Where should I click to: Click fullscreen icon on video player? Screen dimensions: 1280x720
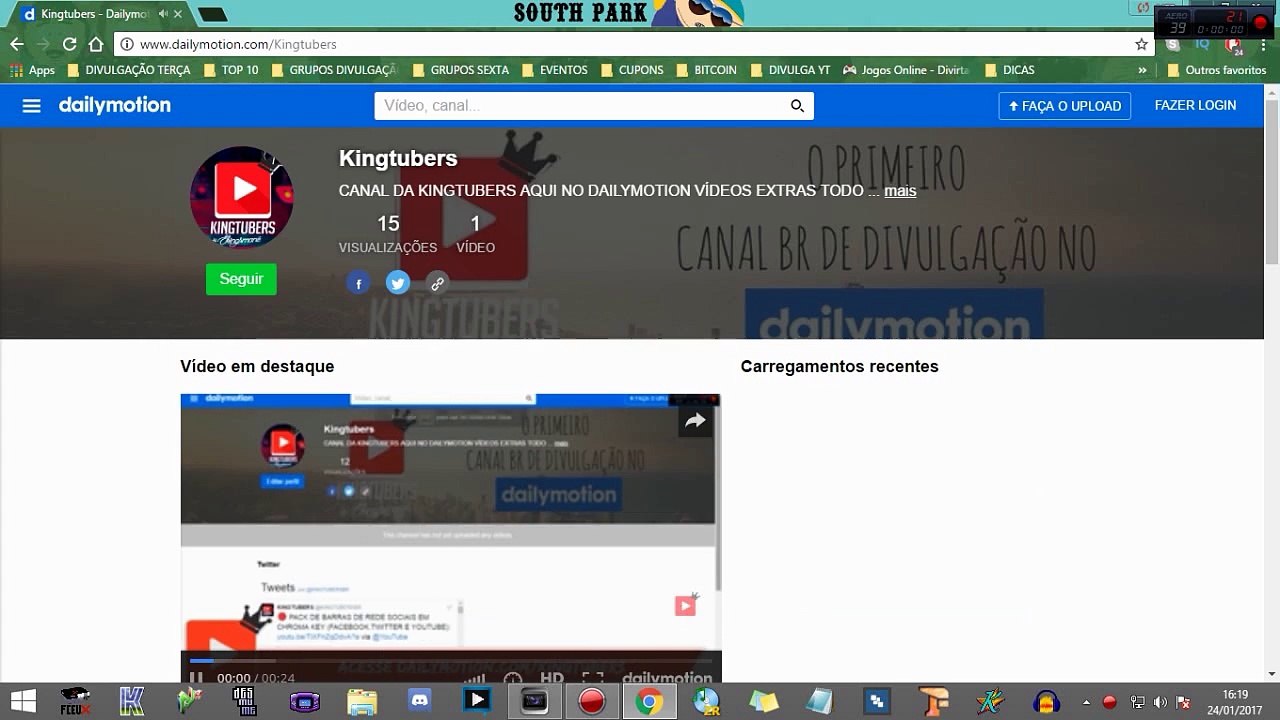tap(593, 679)
